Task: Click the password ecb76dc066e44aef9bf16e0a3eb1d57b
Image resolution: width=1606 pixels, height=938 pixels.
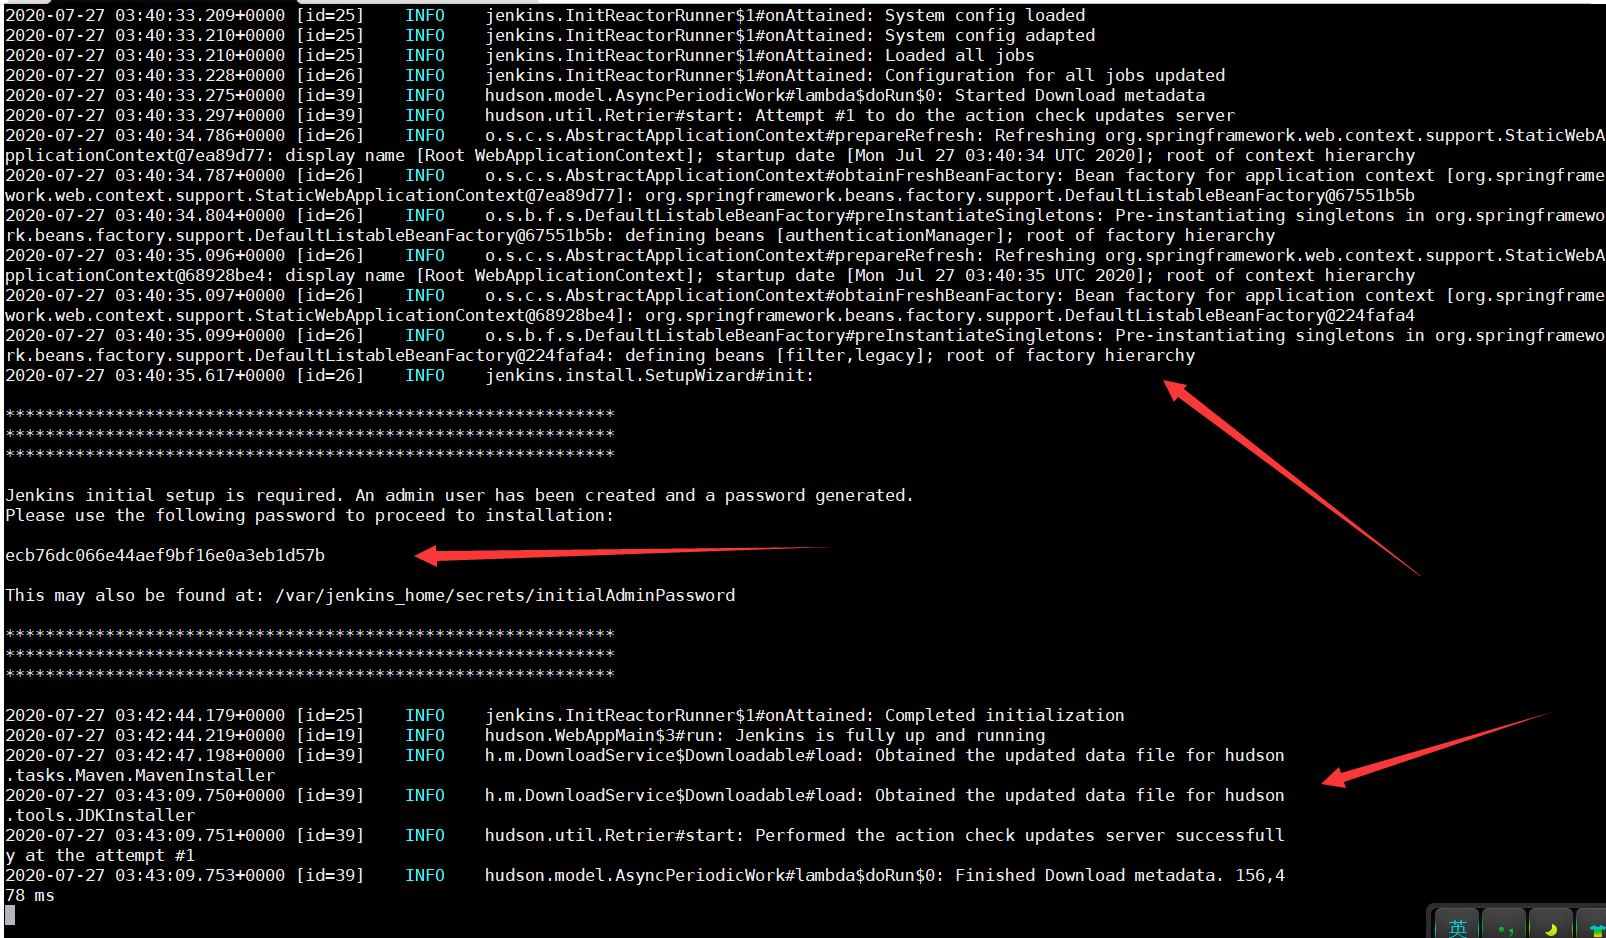Action: (165, 555)
